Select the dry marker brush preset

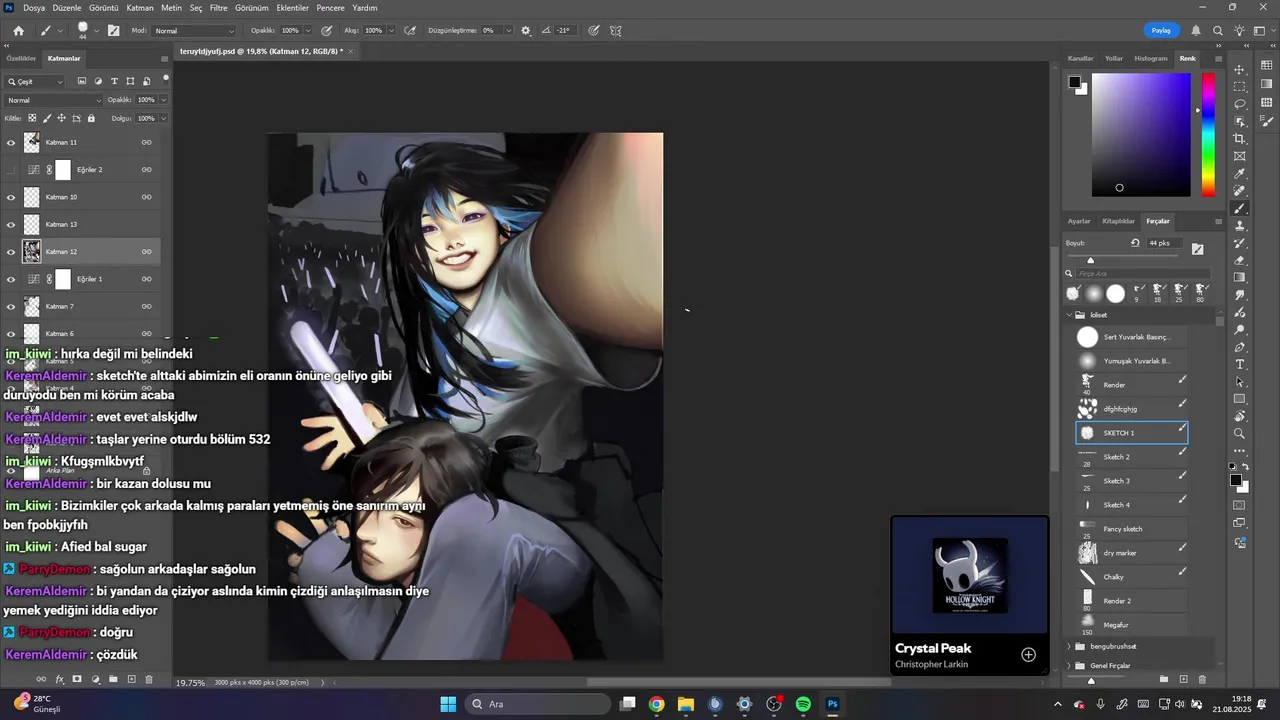coord(1132,553)
